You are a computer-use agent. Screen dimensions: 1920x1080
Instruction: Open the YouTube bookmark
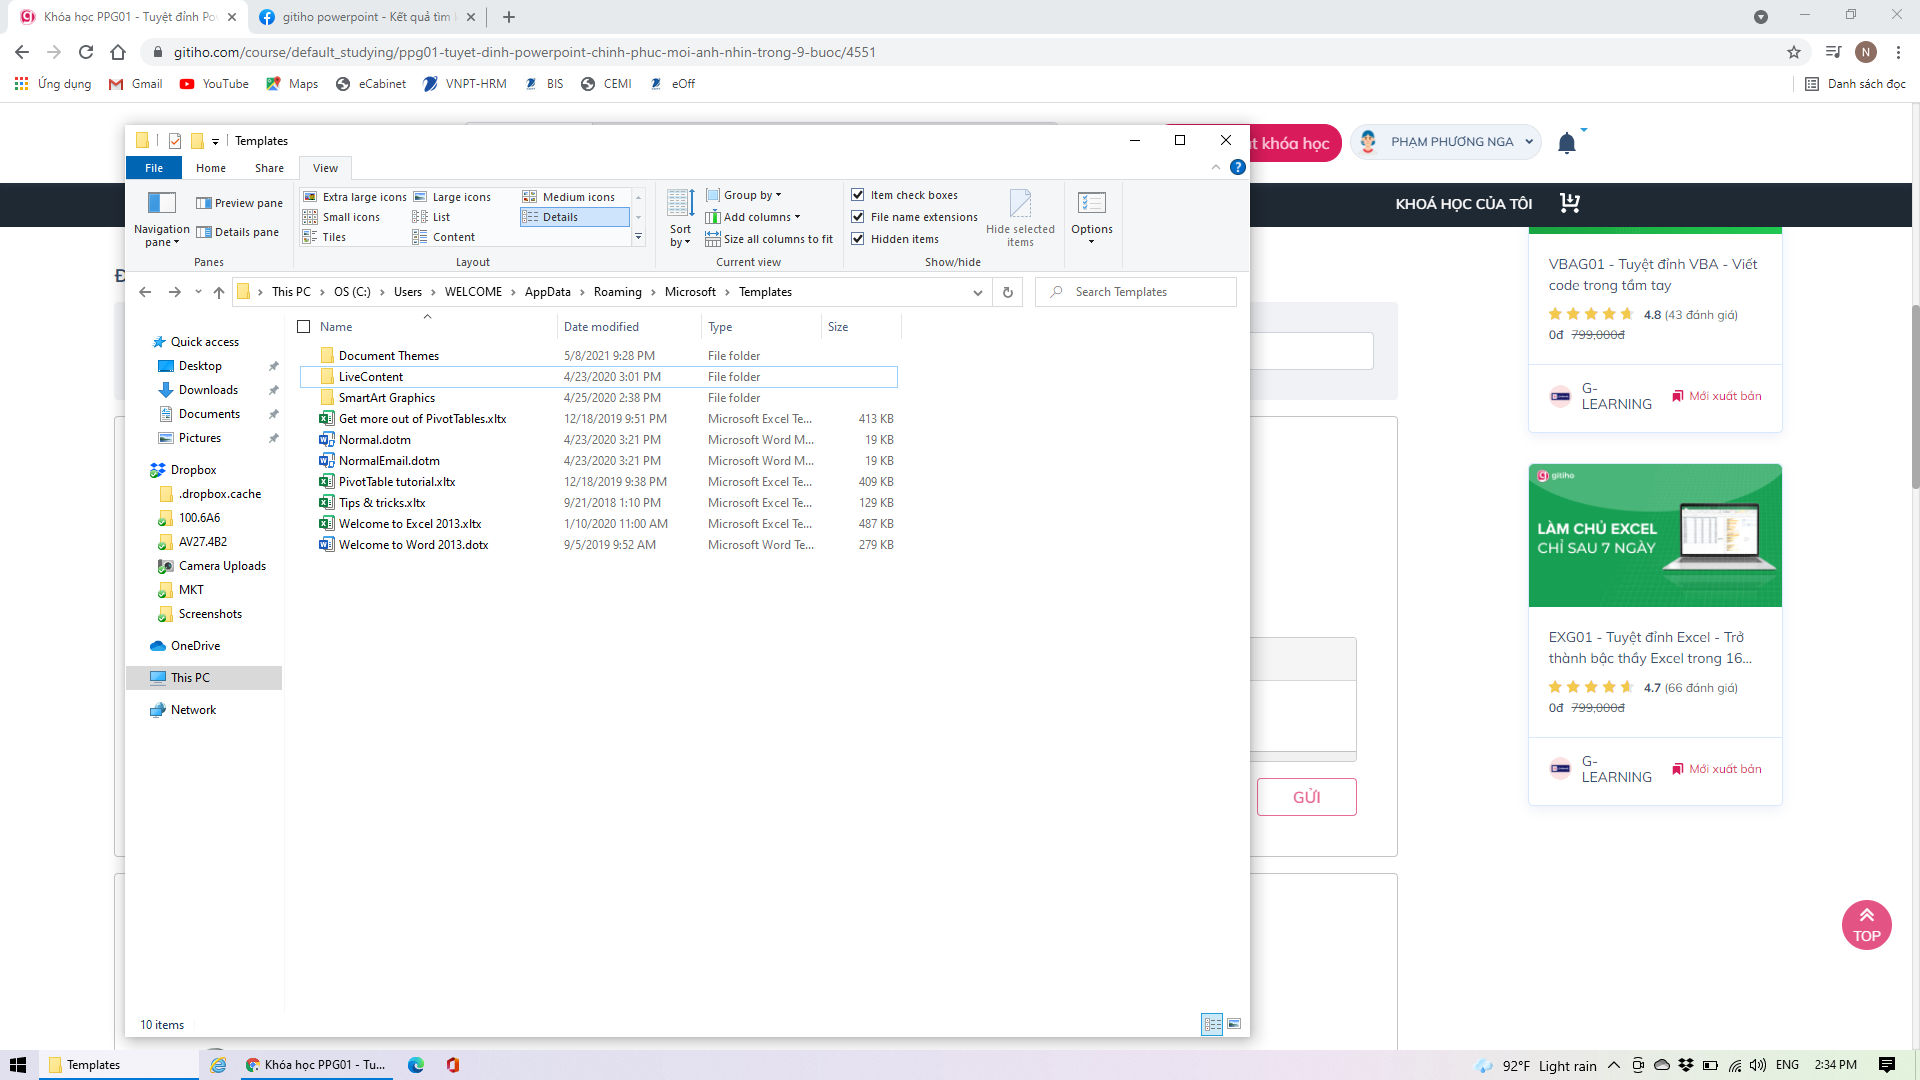click(x=214, y=84)
